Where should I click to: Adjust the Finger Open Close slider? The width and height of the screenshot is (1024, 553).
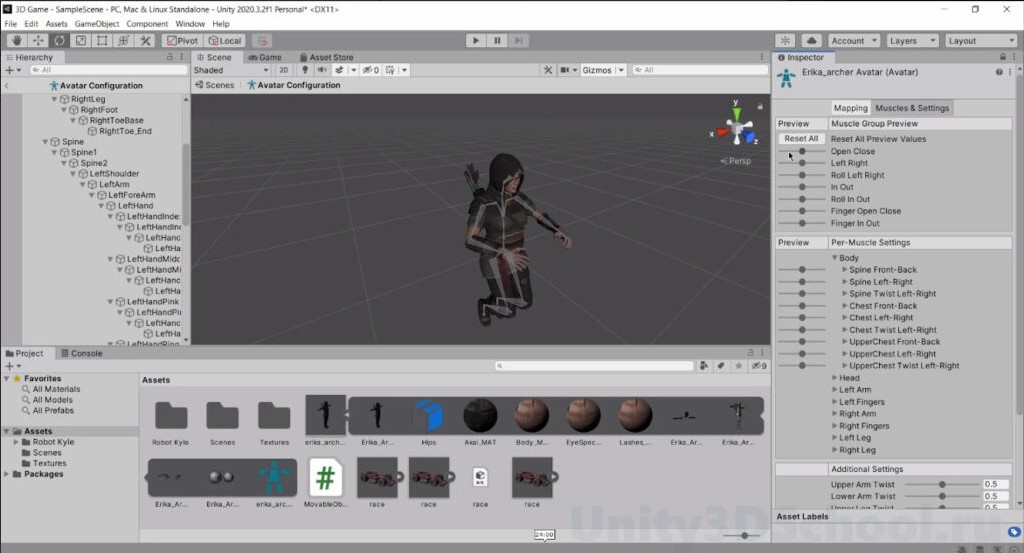click(x=802, y=211)
